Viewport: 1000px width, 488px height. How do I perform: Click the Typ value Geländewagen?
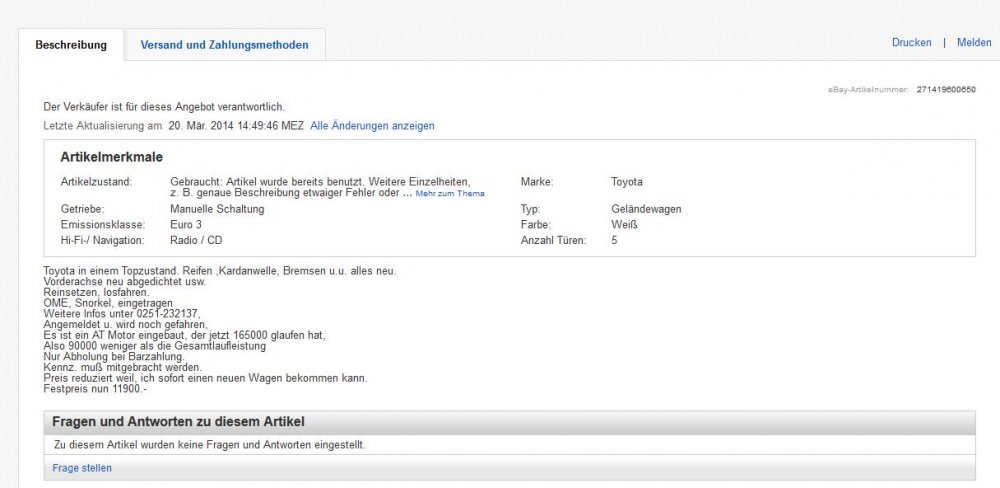pyautogui.click(x=646, y=209)
